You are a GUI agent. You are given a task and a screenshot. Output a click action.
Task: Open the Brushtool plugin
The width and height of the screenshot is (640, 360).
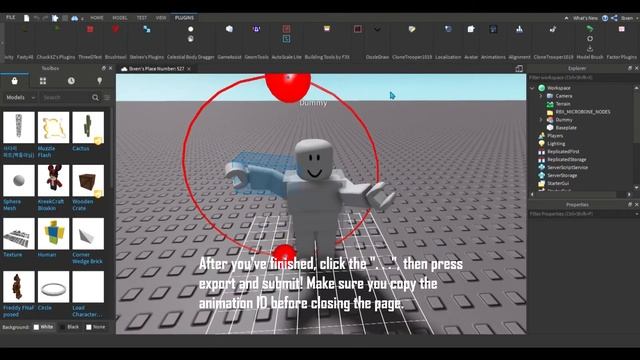116,29
